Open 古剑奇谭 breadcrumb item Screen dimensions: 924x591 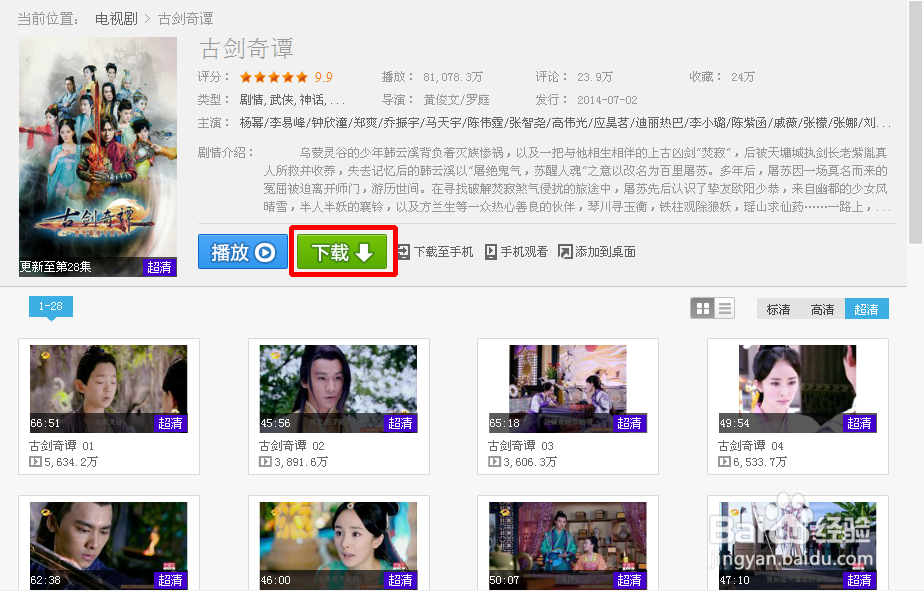point(186,19)
